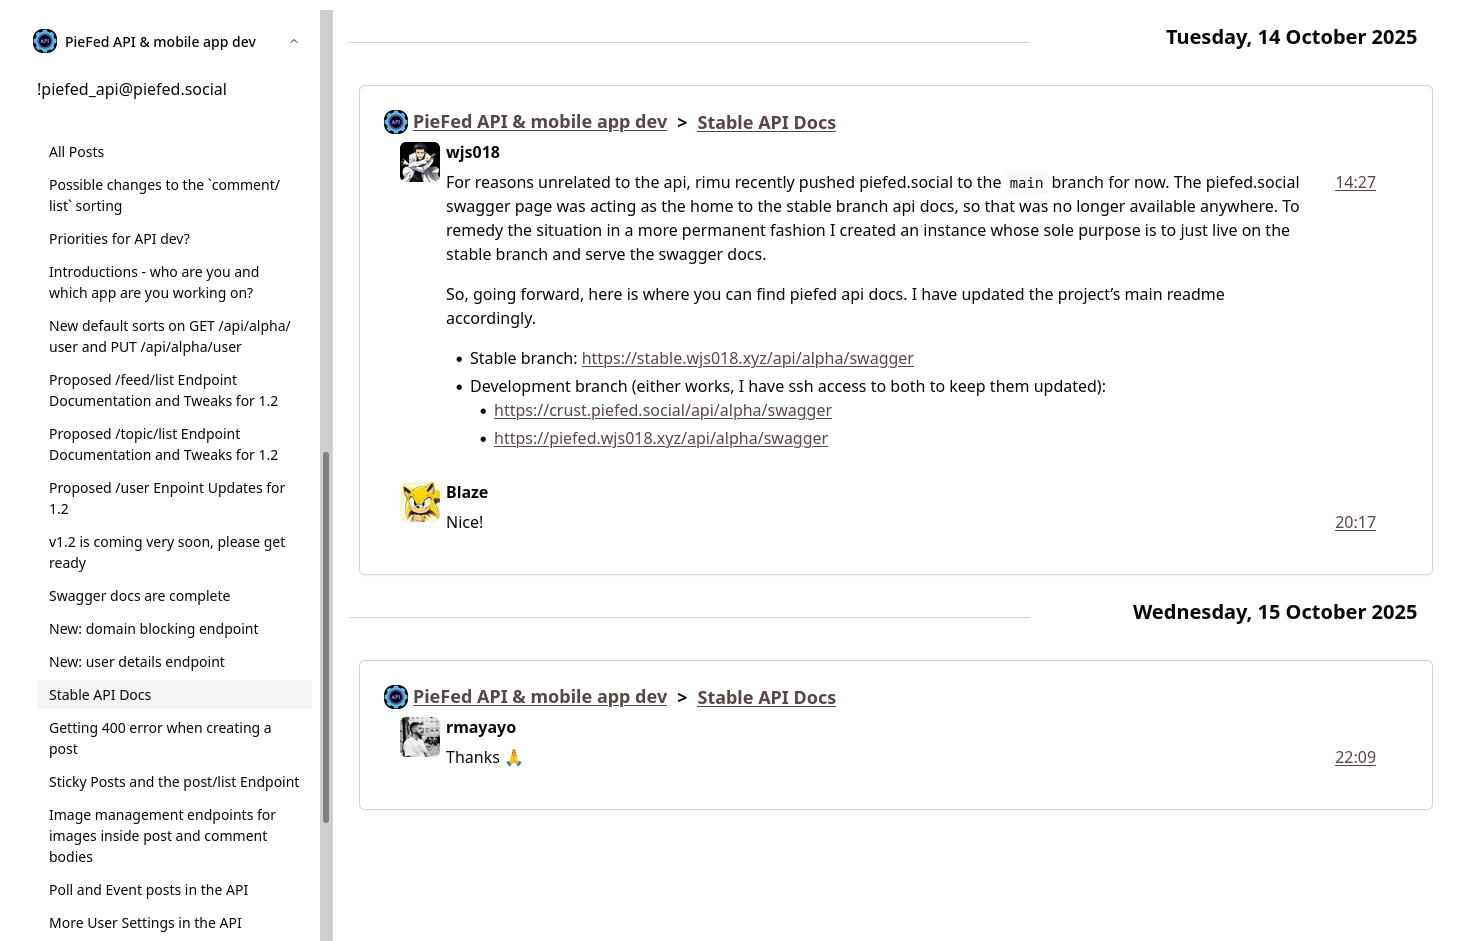Click rmayayo's avatar image
1461x941 pixels.
(420, 737)
